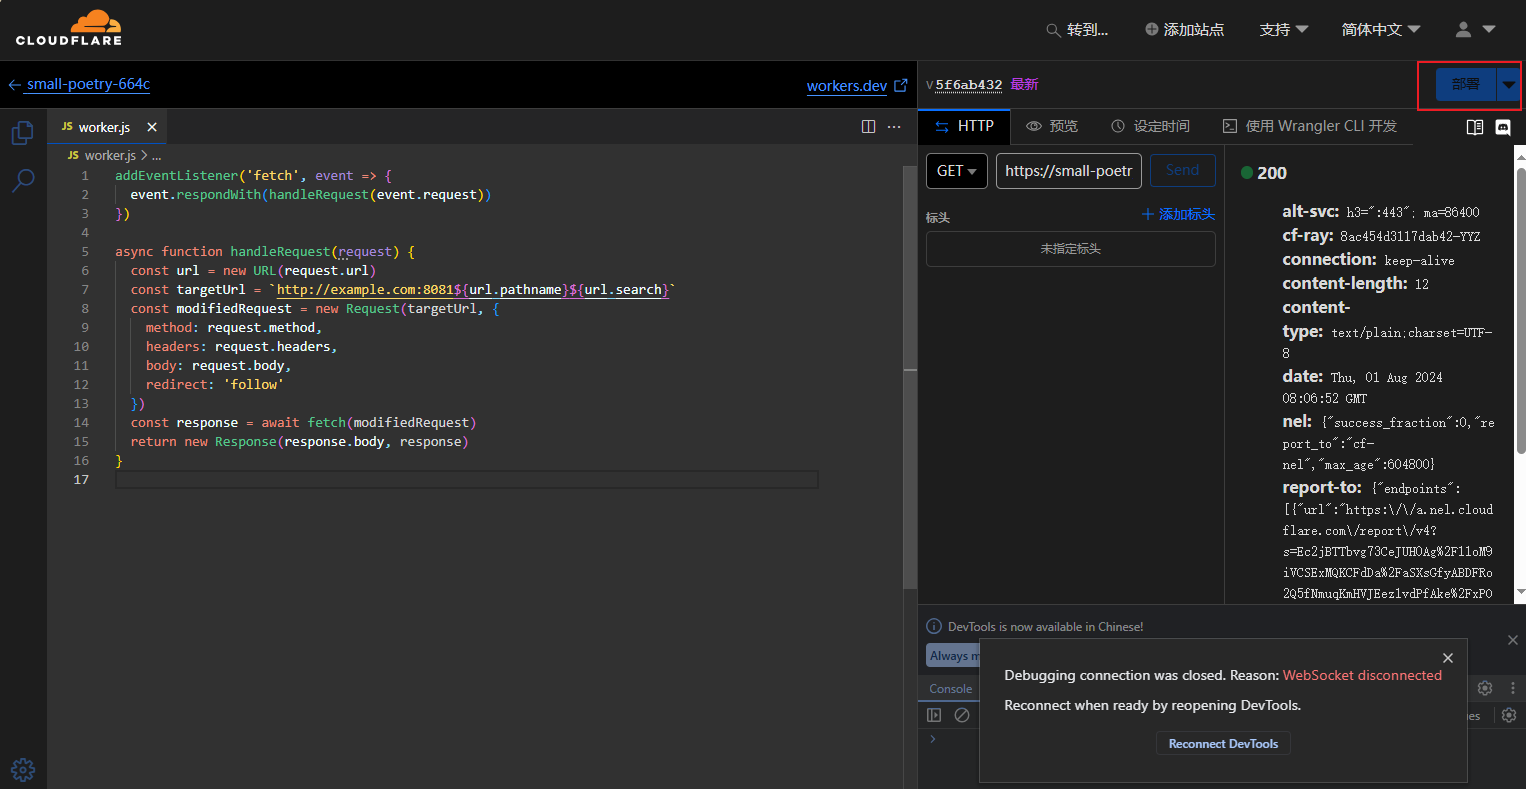Dismiss the DevTools Chinese language notice
This screenshot has height=789, width=1526.
(x=1512, y=640)
